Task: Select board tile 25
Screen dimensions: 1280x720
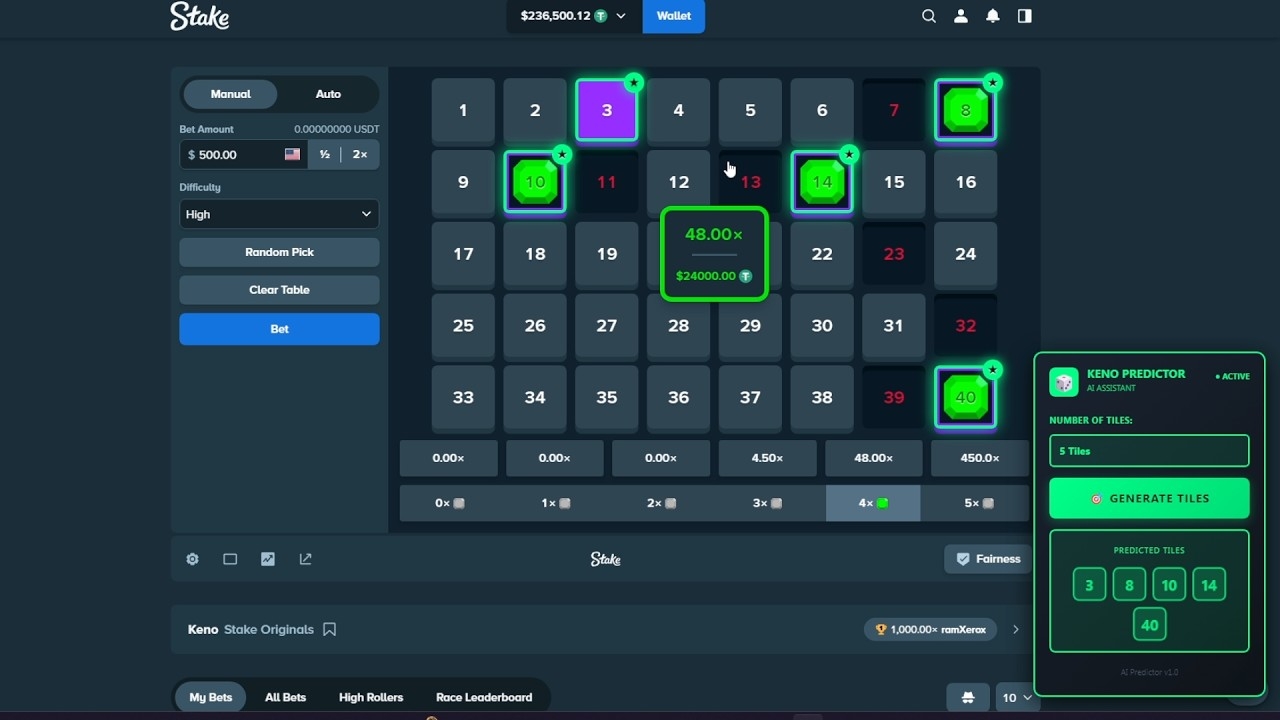Action: click(x=463, y=325)
